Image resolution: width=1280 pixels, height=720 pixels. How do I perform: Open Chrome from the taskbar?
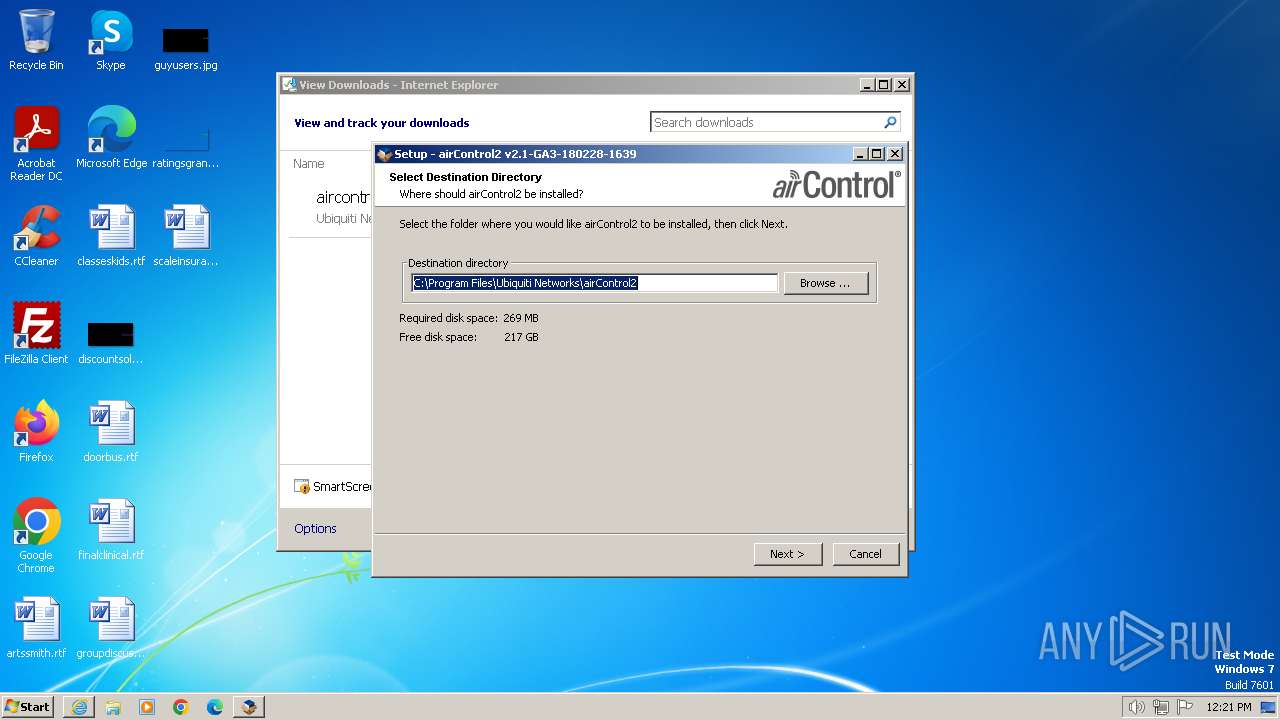(x=181, y=707)
